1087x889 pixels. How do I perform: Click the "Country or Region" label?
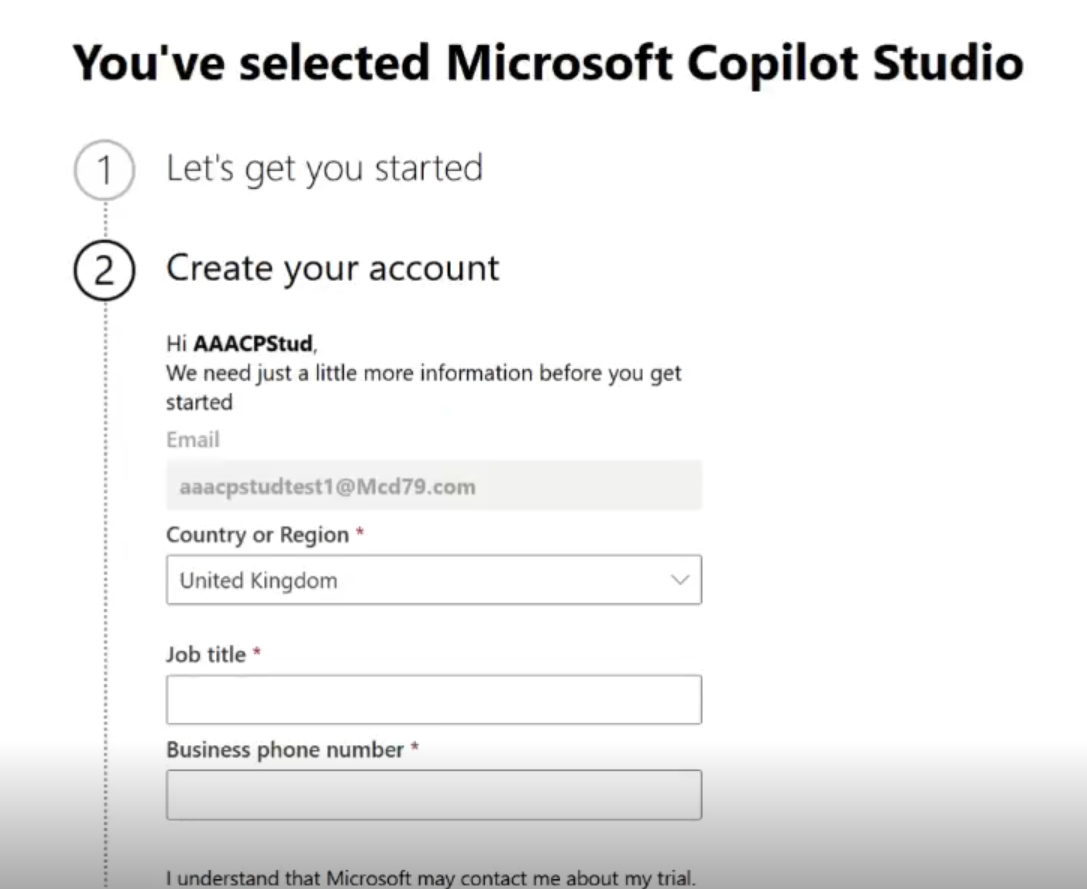[x=257, y=535]
